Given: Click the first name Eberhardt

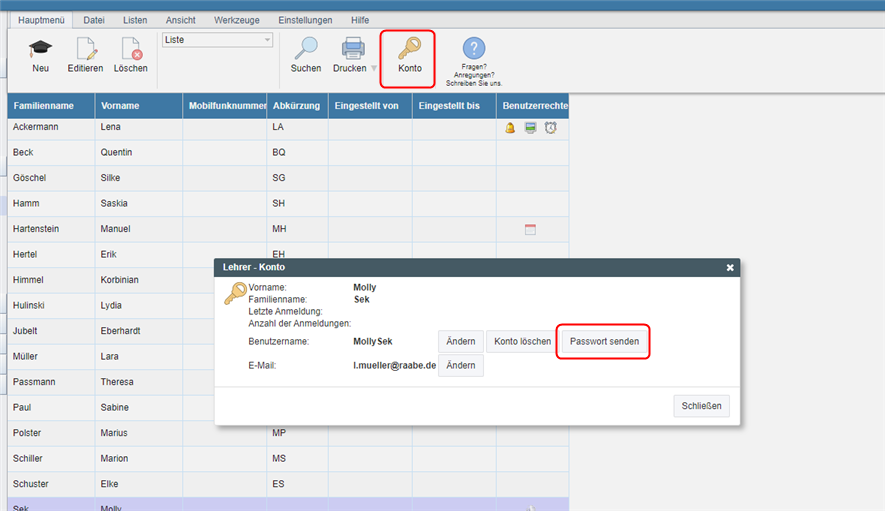Looking at the screenshot, I should click(x=120, y=331).
